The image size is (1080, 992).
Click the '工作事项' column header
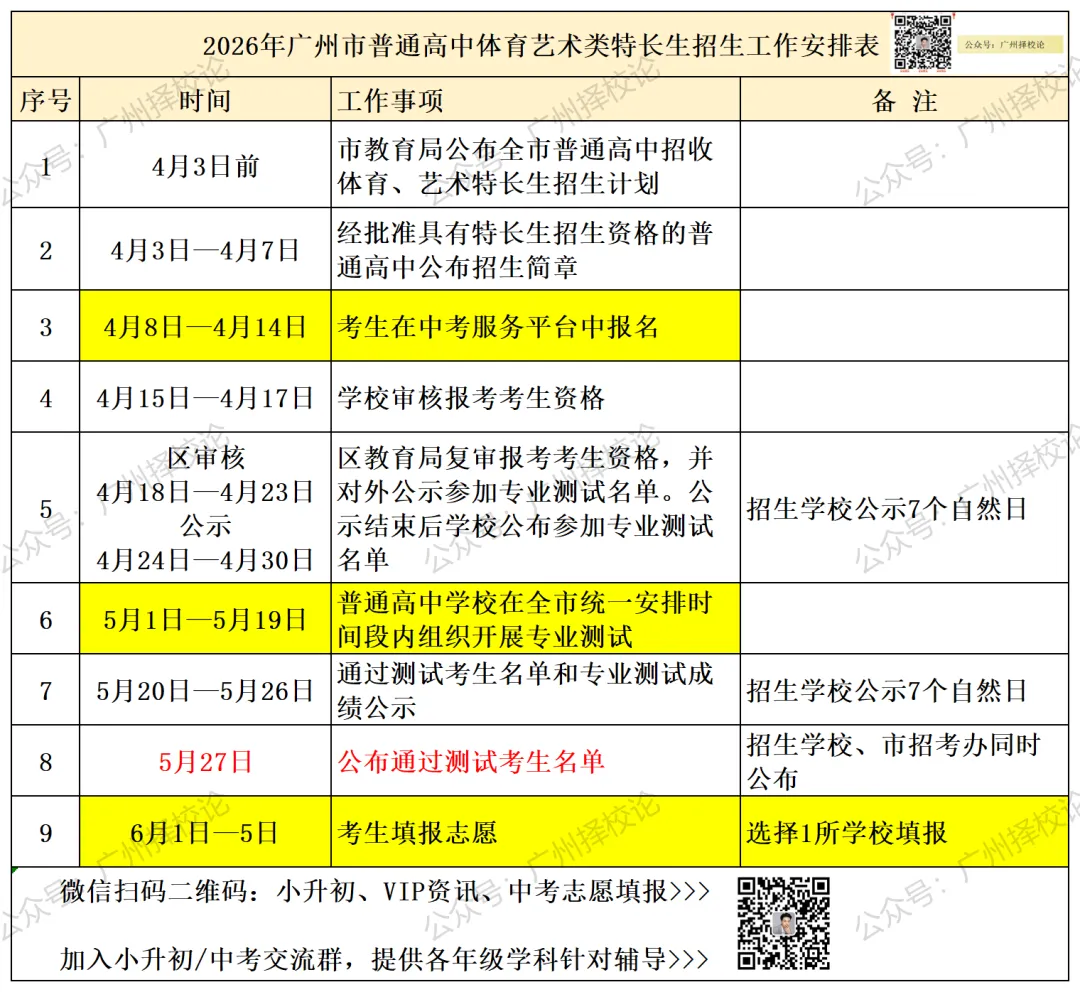[535, 101]
